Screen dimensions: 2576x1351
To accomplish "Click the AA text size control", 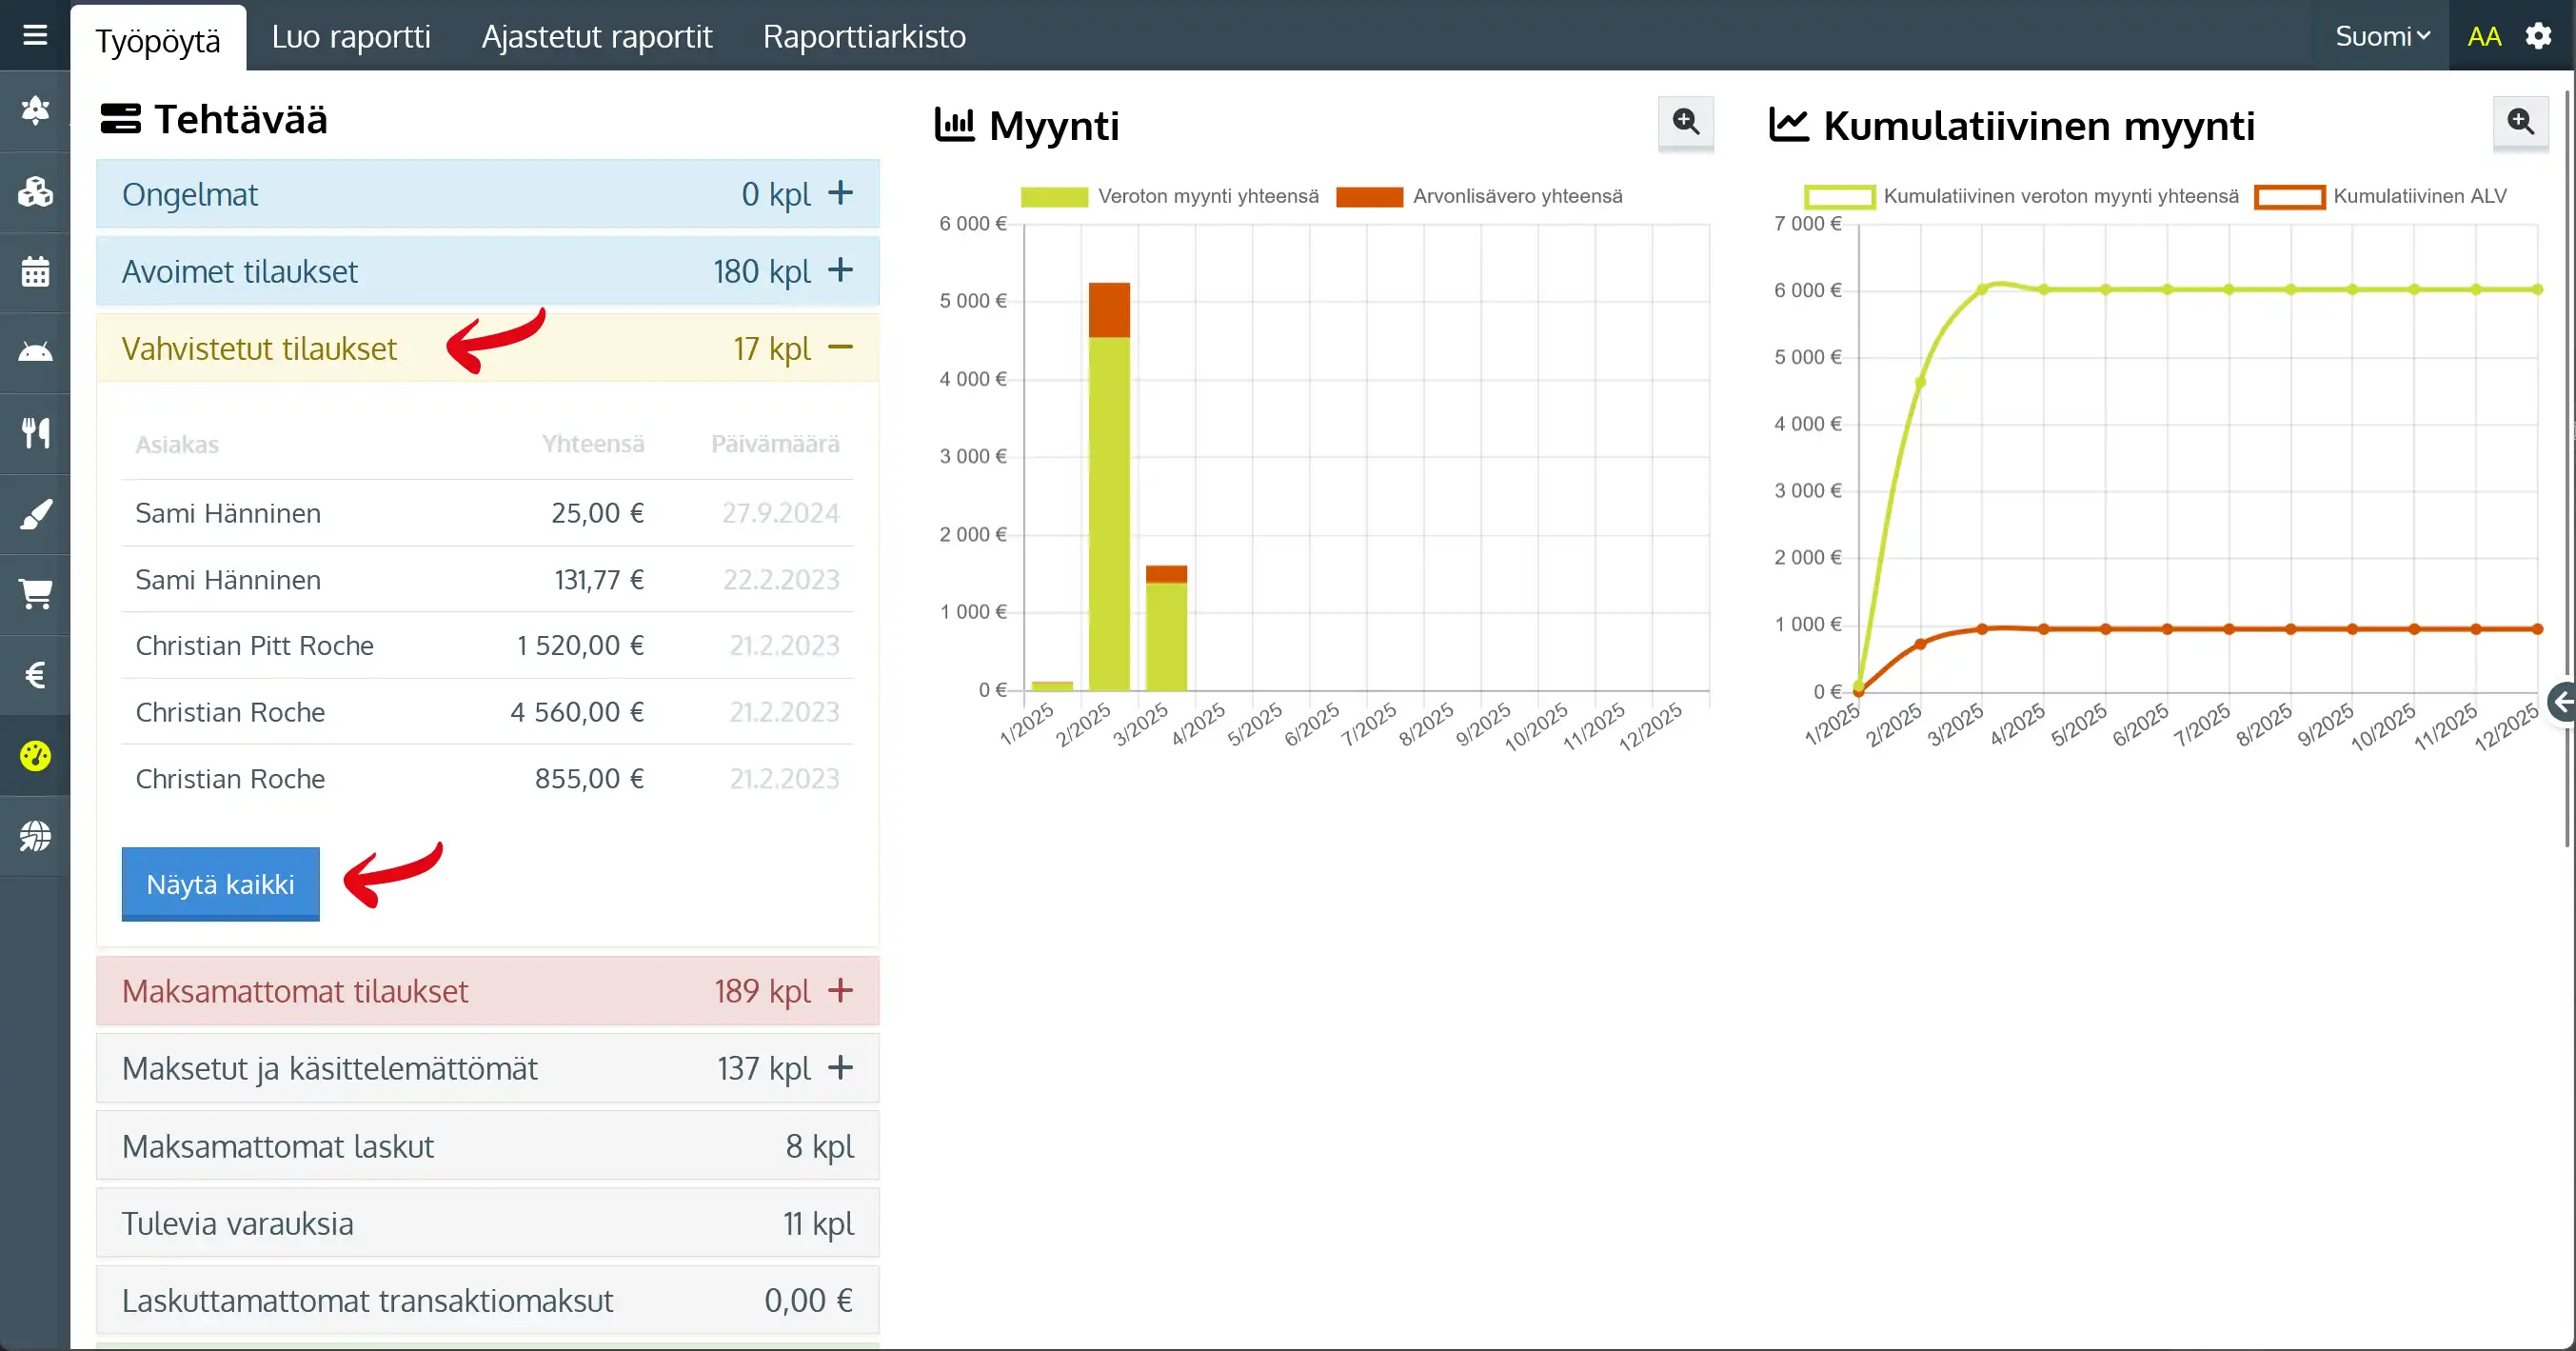I will click(2483, 36).
